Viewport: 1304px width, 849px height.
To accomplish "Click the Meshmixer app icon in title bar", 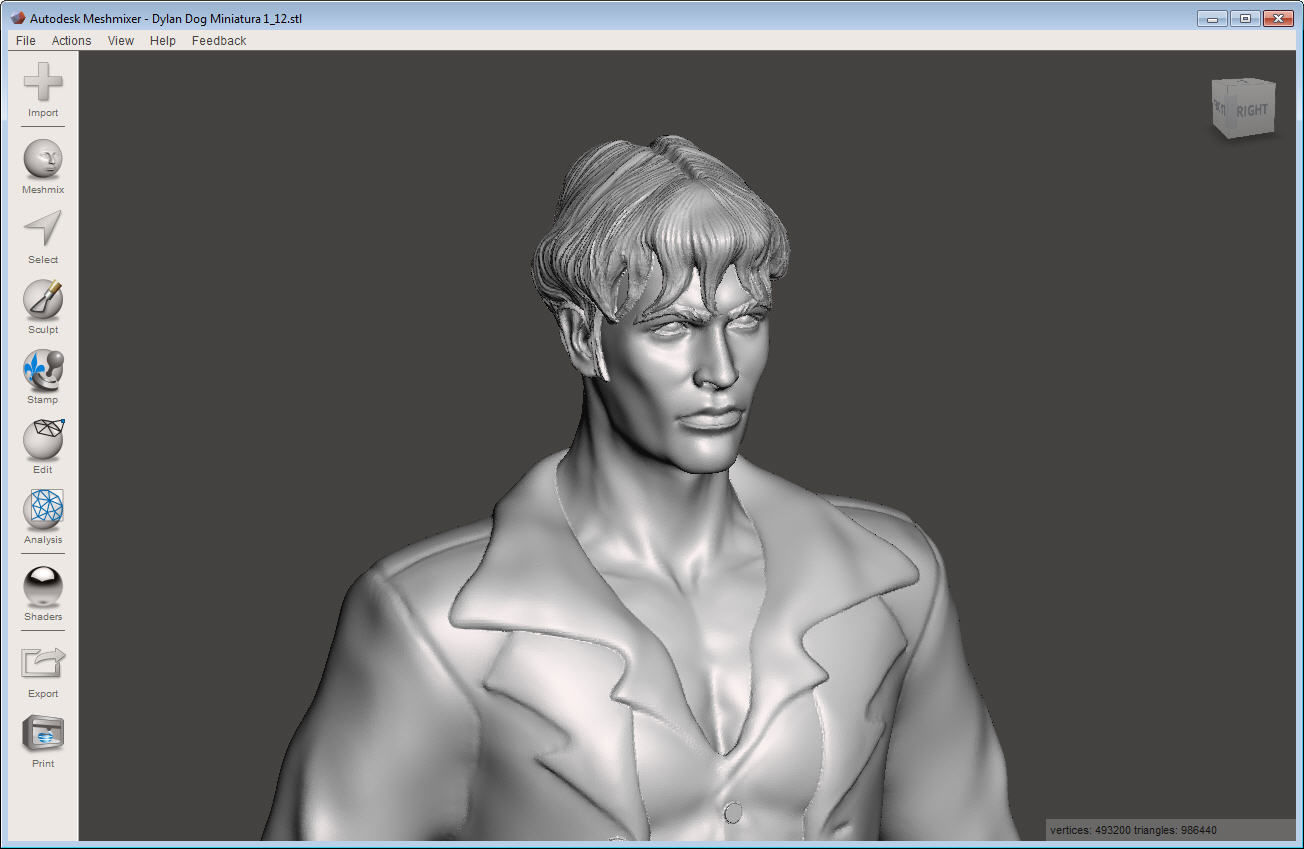I will click(18, 18).
